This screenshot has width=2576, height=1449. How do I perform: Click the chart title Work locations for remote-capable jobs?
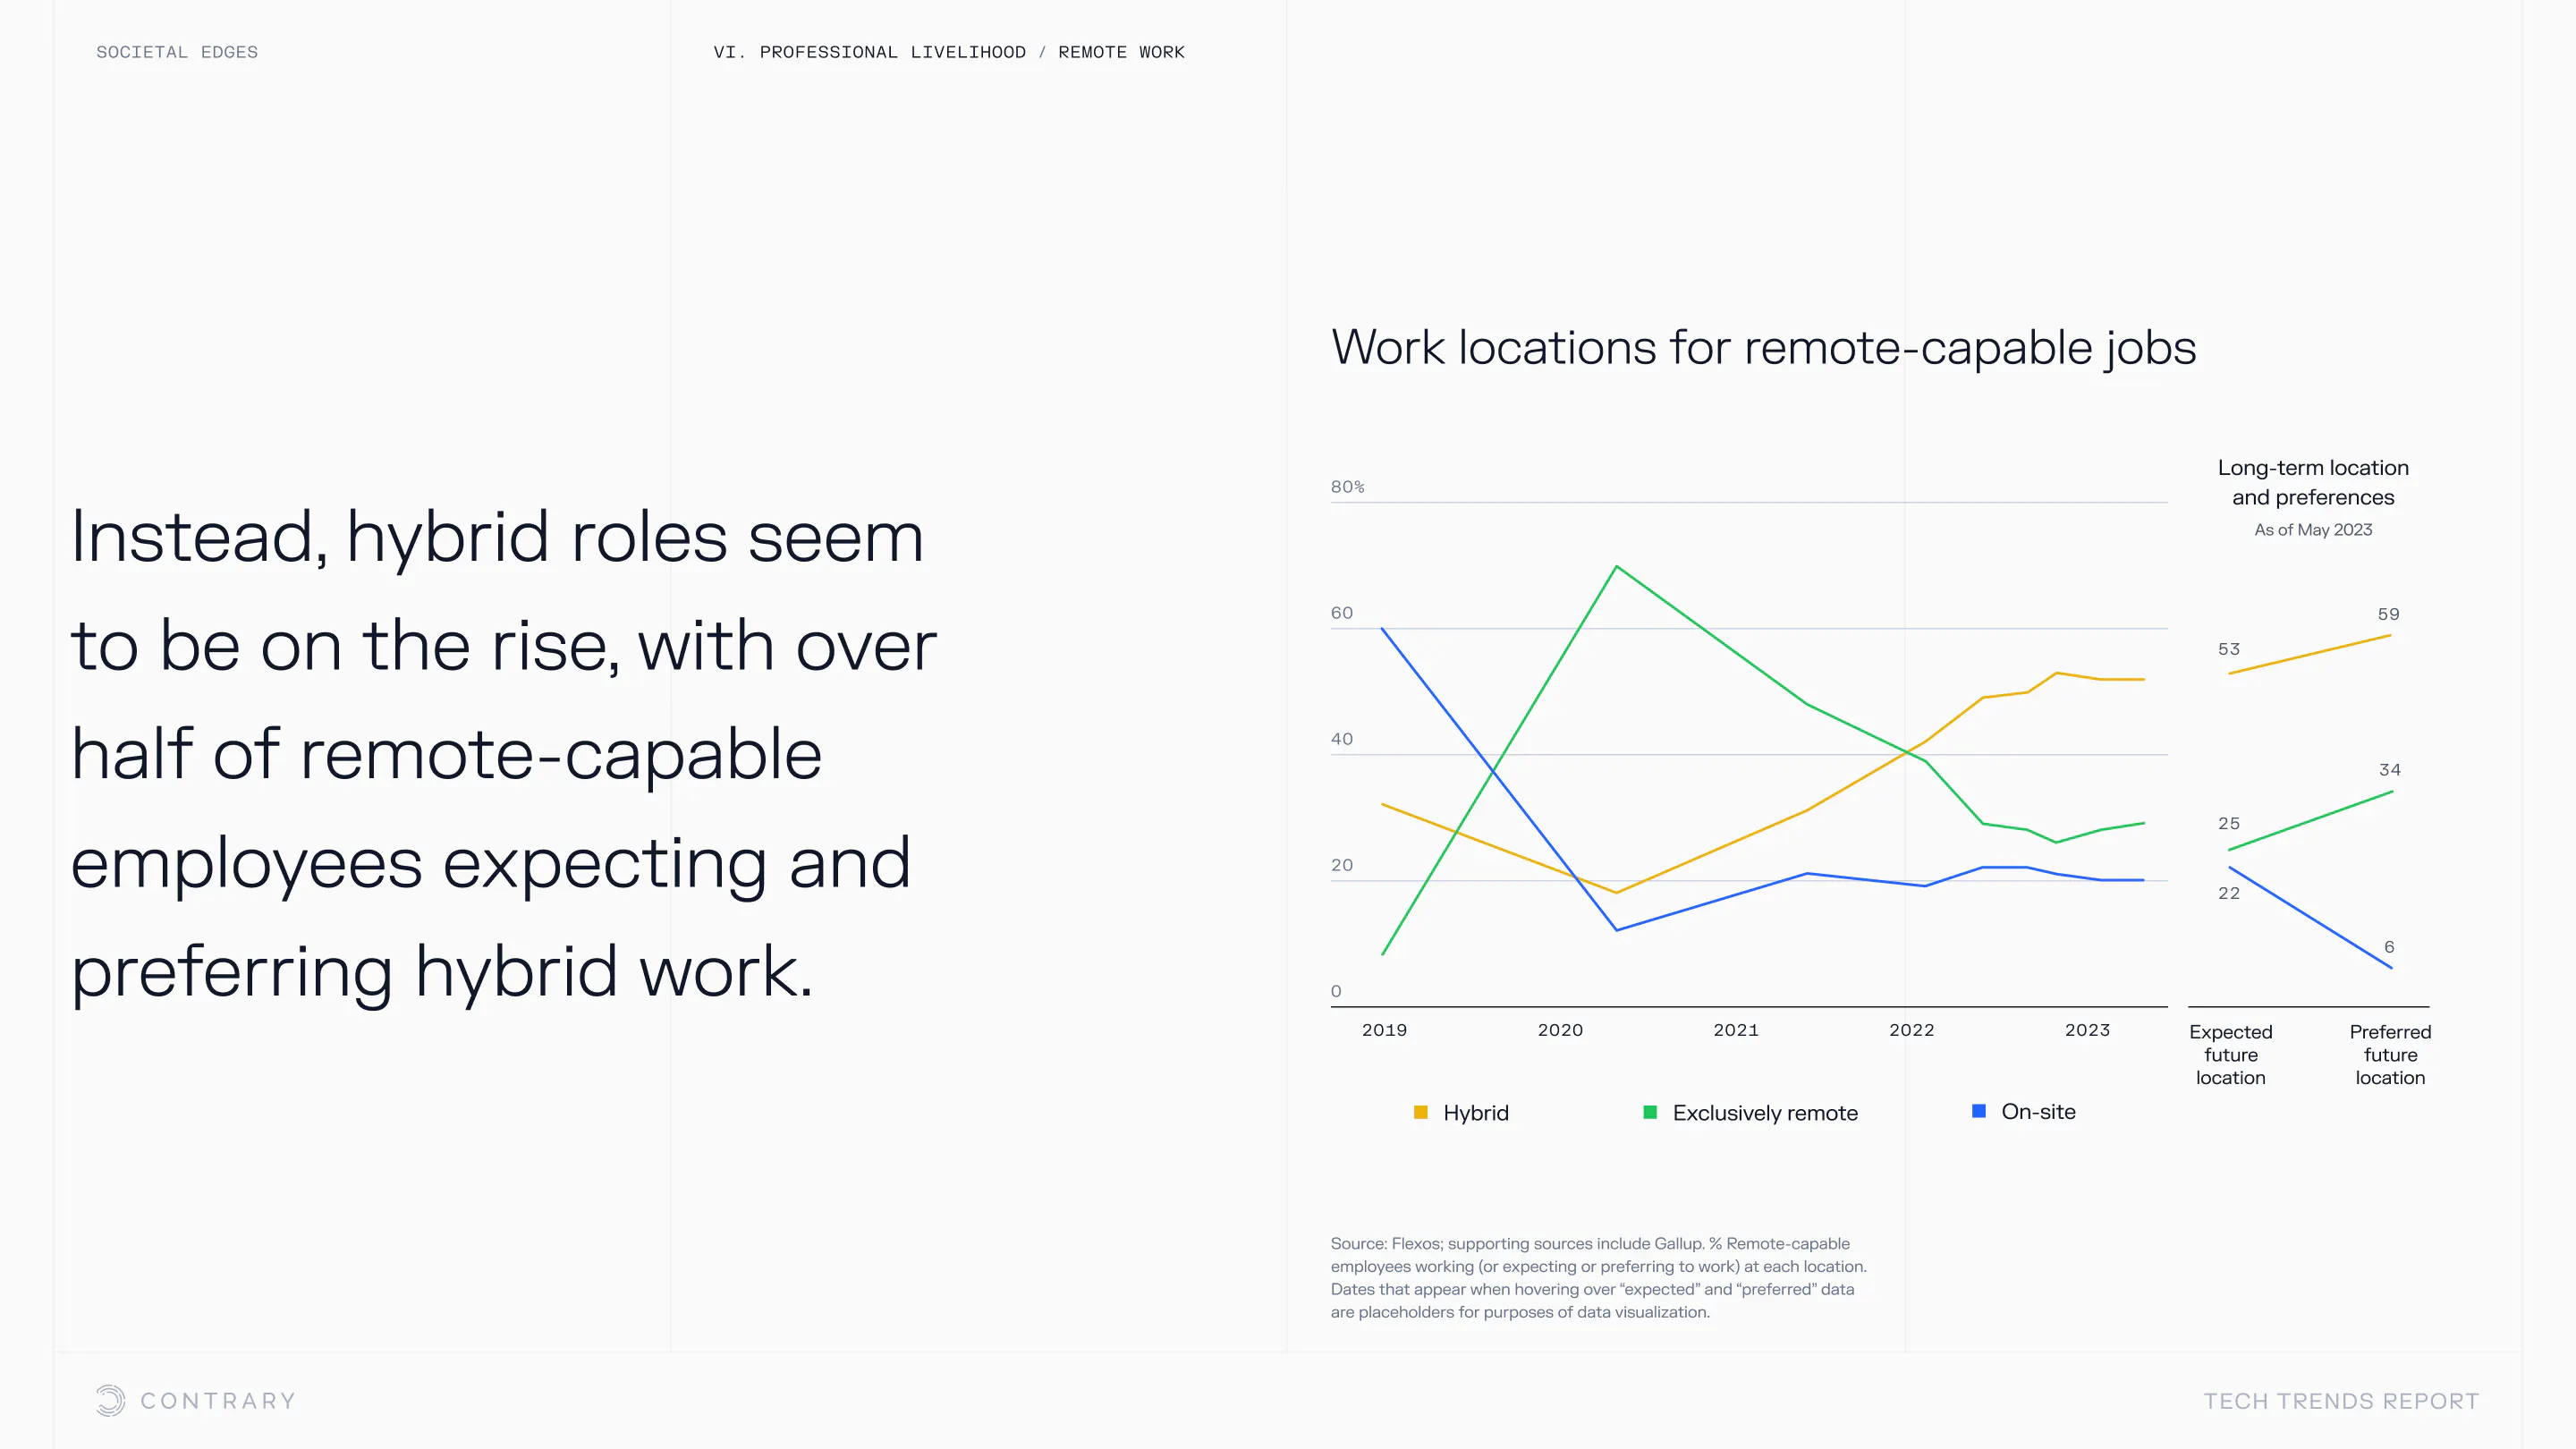pos(1763,348)
